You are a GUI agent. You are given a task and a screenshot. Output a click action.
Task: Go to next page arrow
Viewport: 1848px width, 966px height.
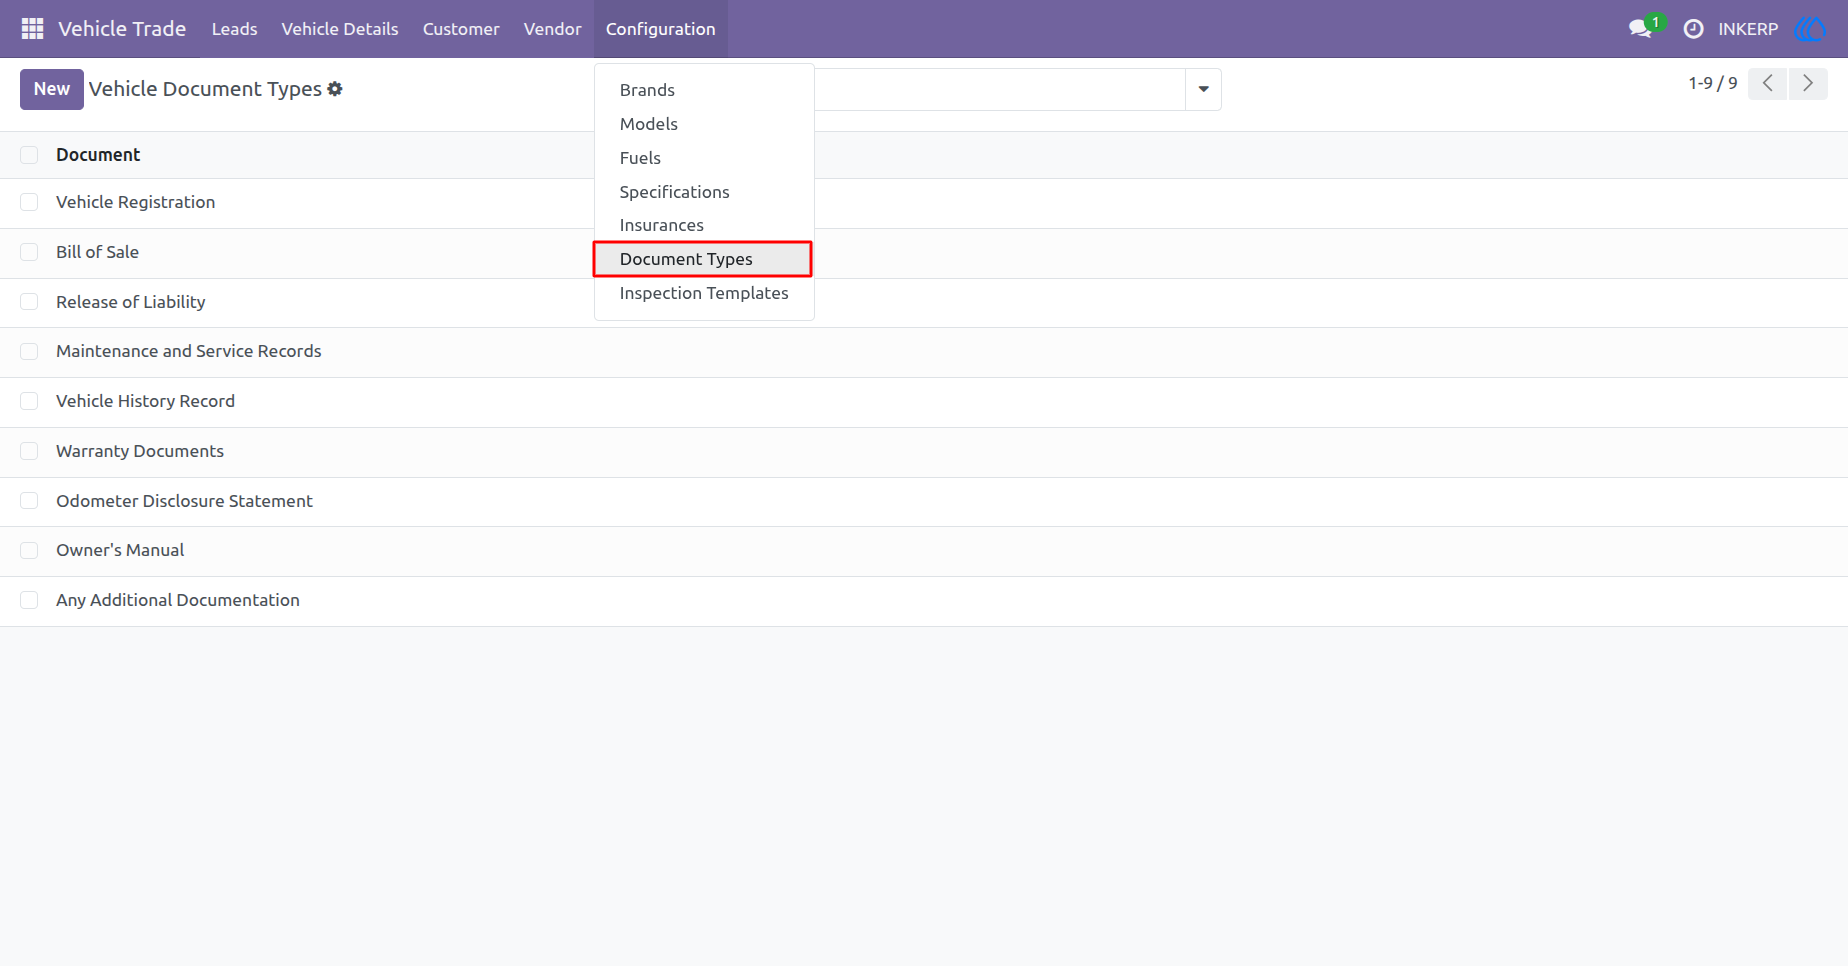tap(1808, 84)
